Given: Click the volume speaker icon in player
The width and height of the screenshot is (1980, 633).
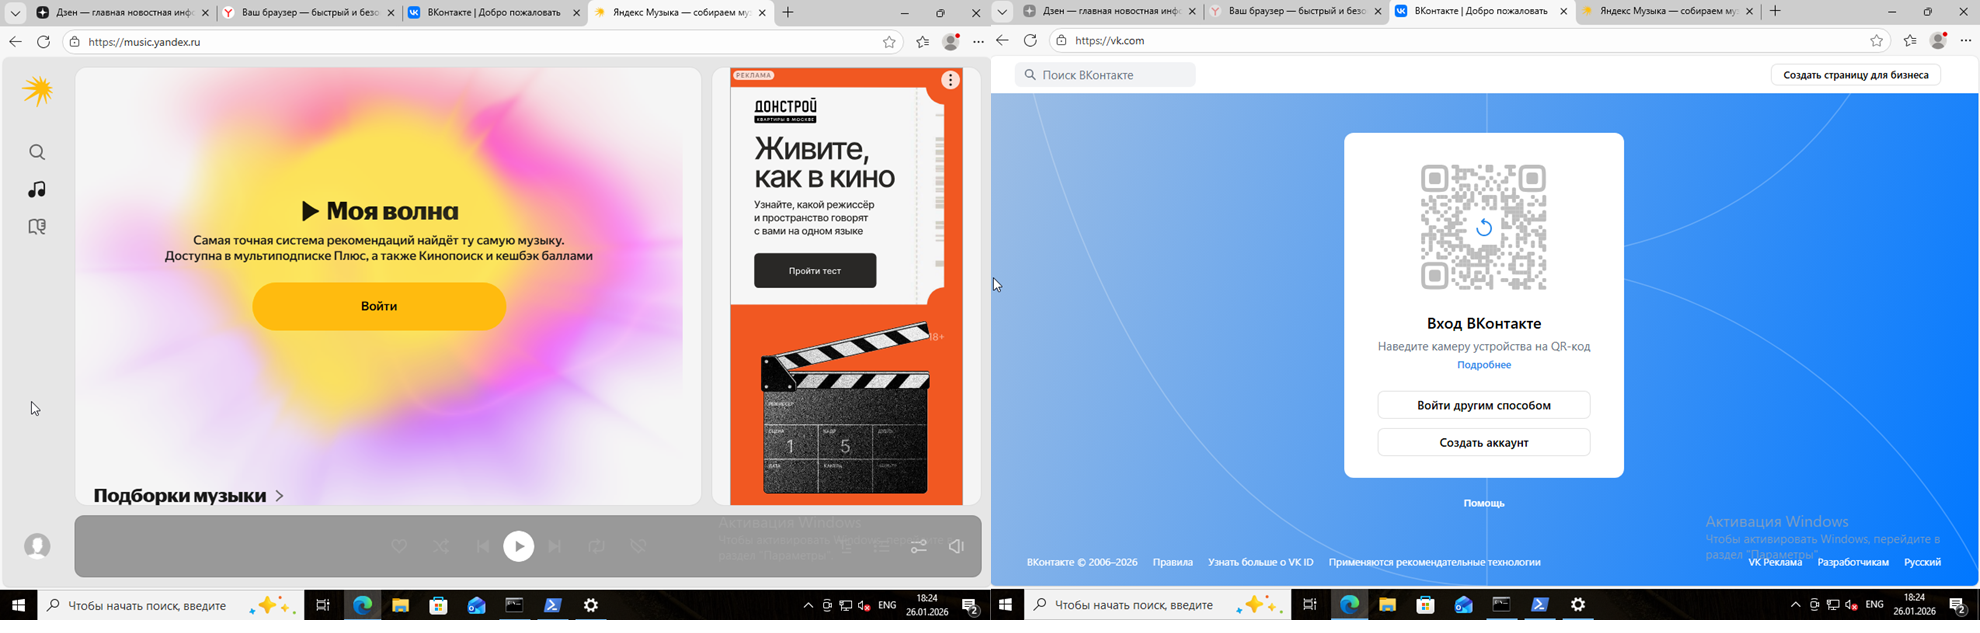Looking at the screenshot, I should pyautogui.click(x=956, y=546).
